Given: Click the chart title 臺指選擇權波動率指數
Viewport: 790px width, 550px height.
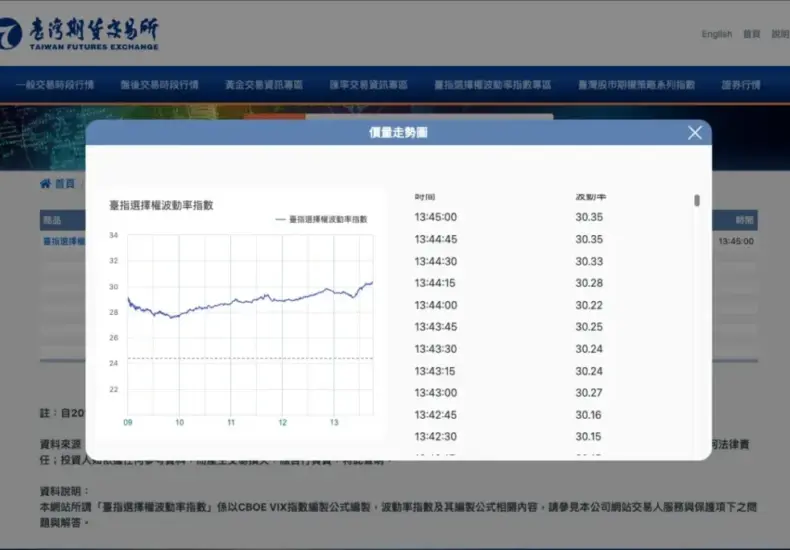Looking at the screenshot, I should tap(161, 205).
